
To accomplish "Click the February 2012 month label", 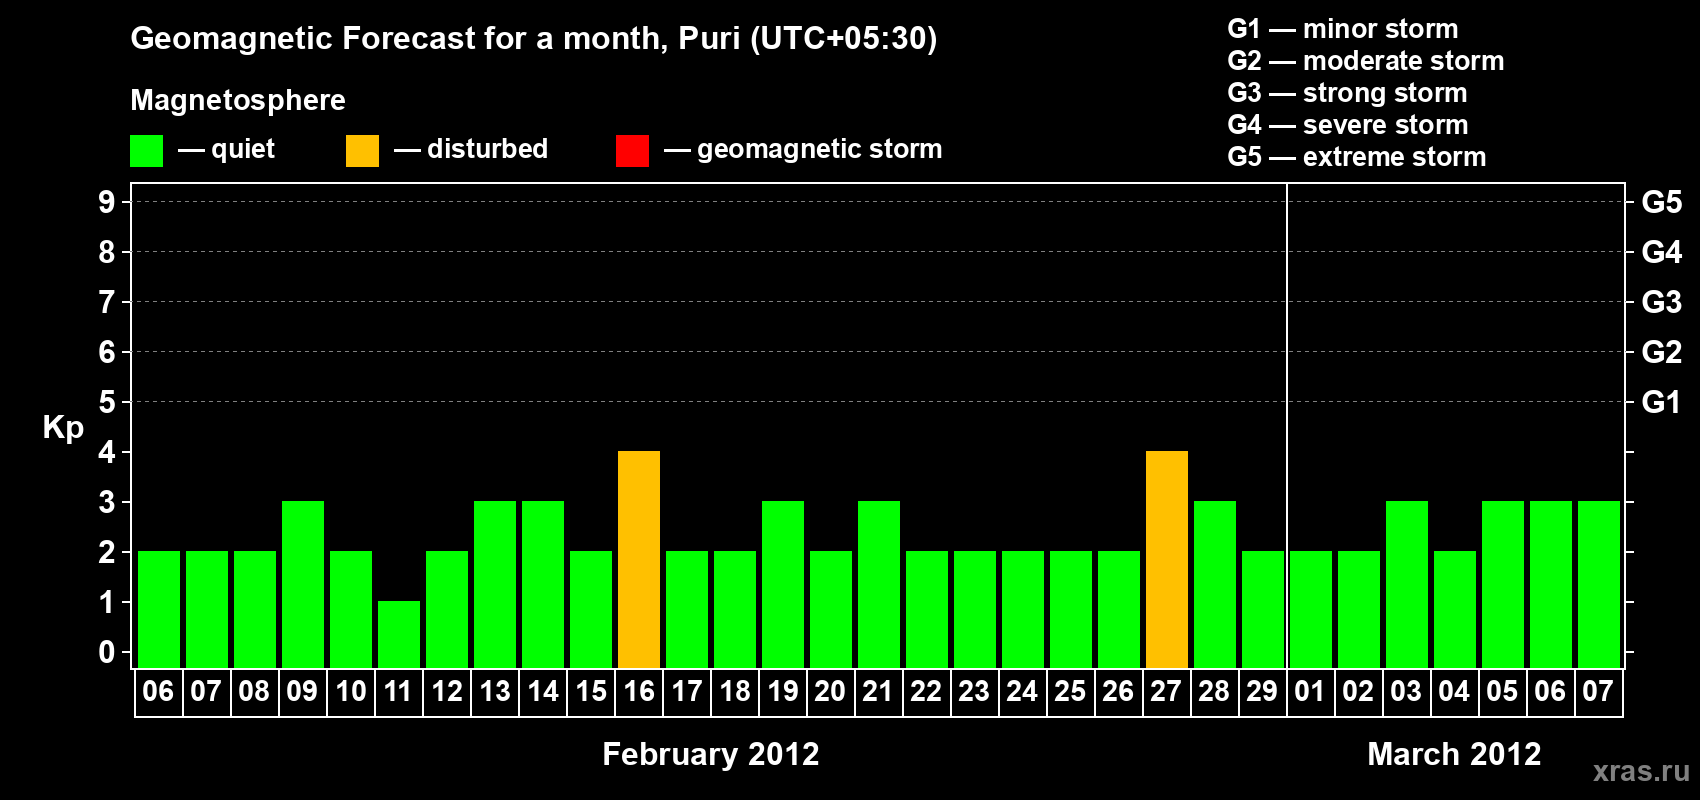I will click(711, 754).
